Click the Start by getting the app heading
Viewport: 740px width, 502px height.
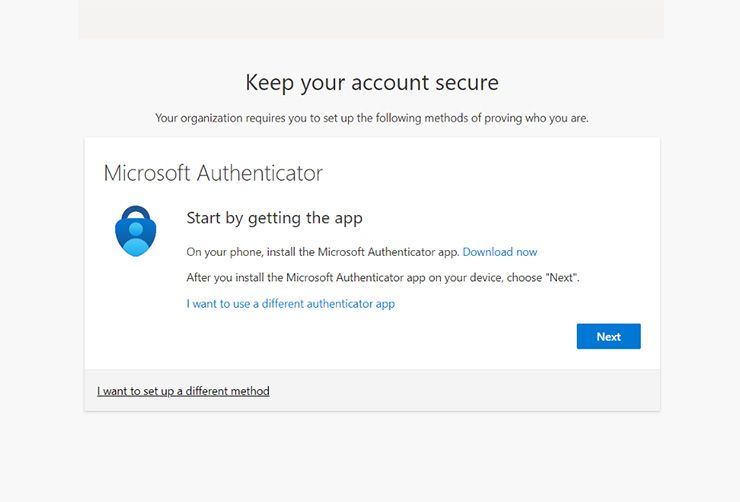pyautogui.click(x=275, y=218)
